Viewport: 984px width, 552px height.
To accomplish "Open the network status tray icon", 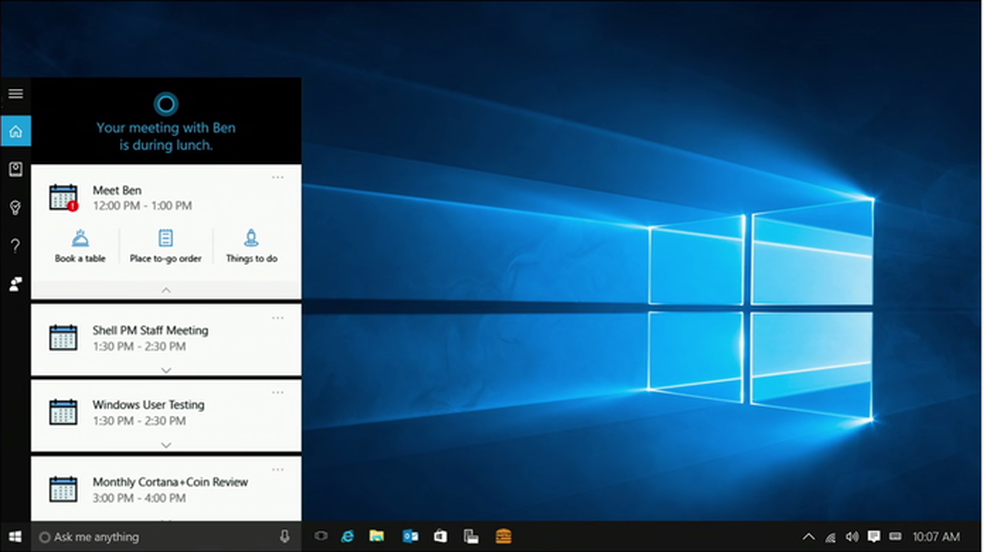I will (830, 537).
